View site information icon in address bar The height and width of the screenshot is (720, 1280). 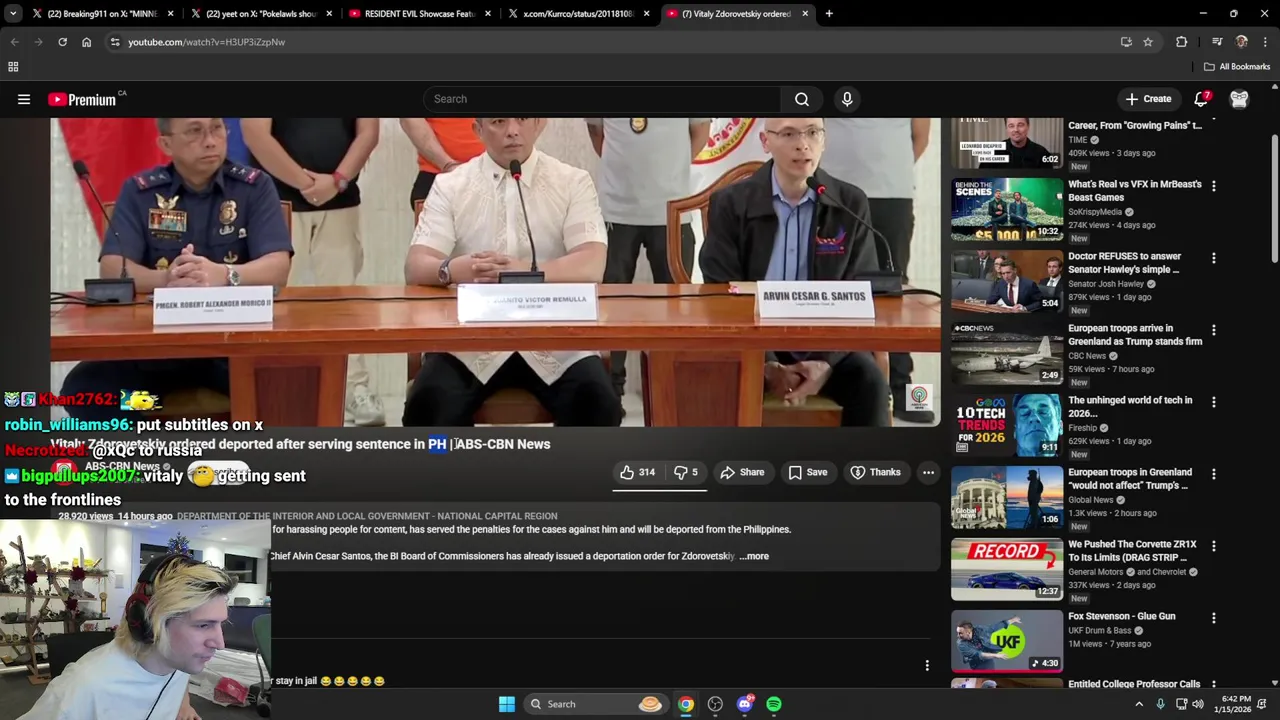115,42
